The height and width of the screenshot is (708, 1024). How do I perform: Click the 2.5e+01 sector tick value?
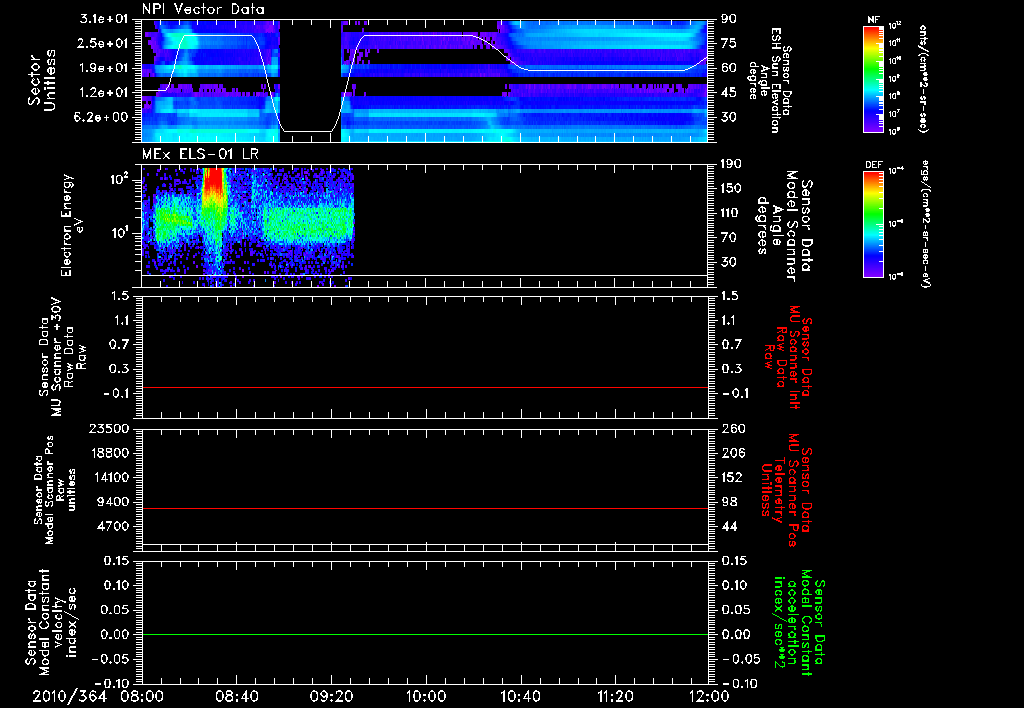(104, 43)
